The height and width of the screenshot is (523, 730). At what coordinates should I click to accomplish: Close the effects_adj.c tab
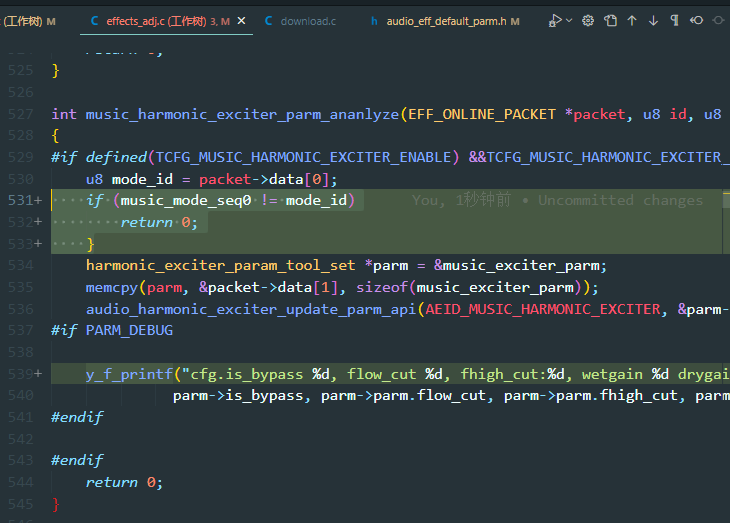tap(241, 21)
